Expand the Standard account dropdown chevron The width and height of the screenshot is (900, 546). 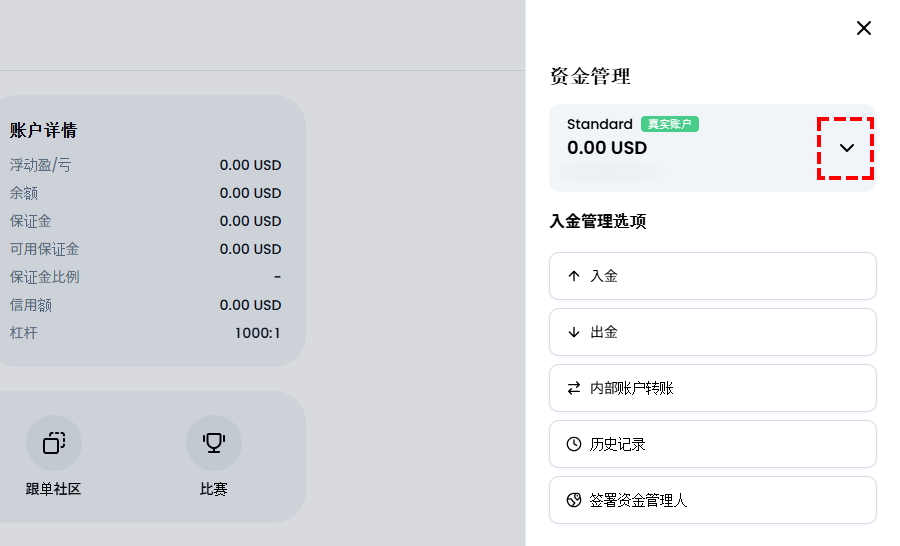[x=847, y=148]
